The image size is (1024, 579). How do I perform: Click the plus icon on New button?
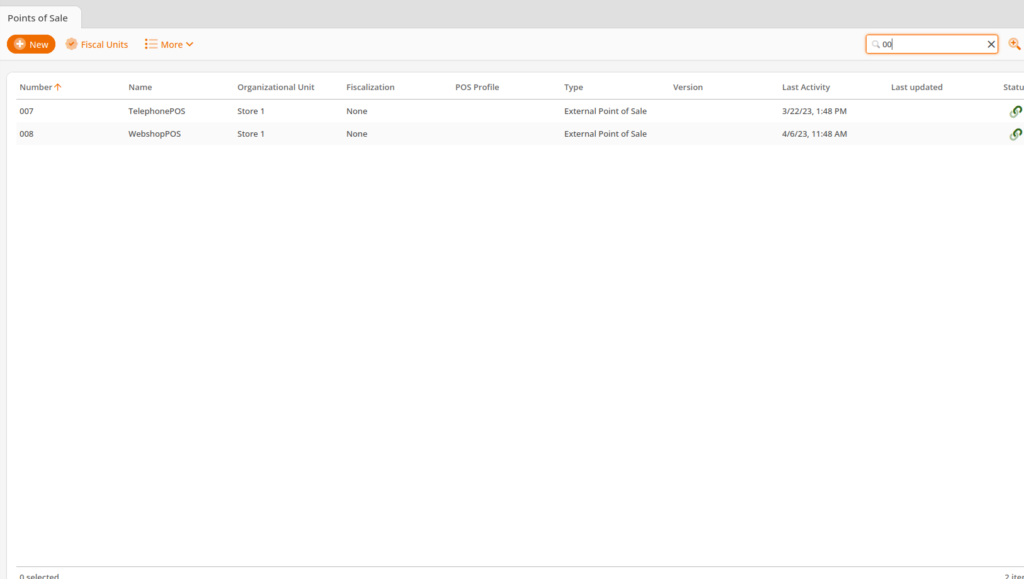[20, 44]
